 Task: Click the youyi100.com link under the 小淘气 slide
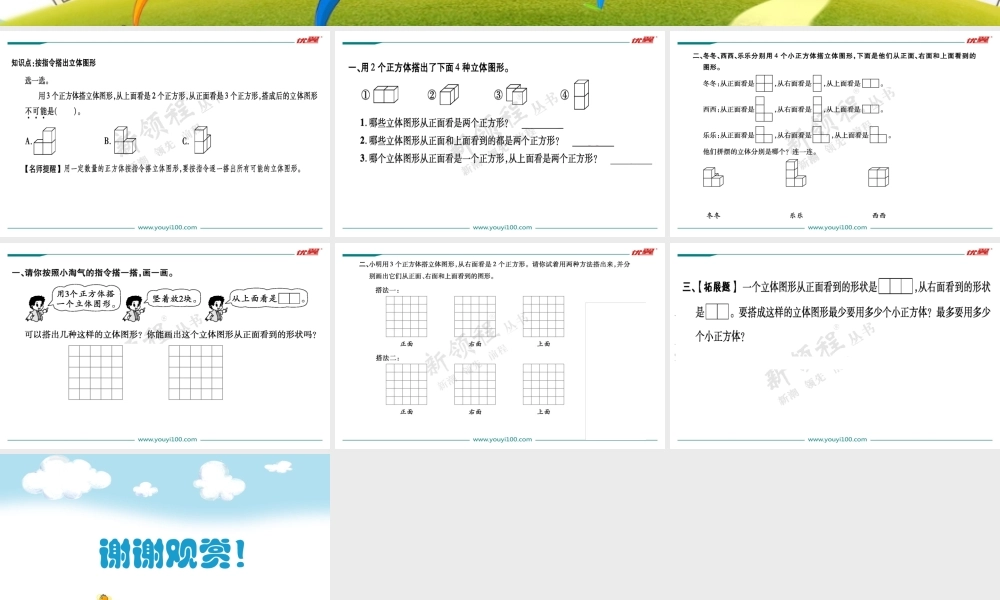[x=167, y=438]
